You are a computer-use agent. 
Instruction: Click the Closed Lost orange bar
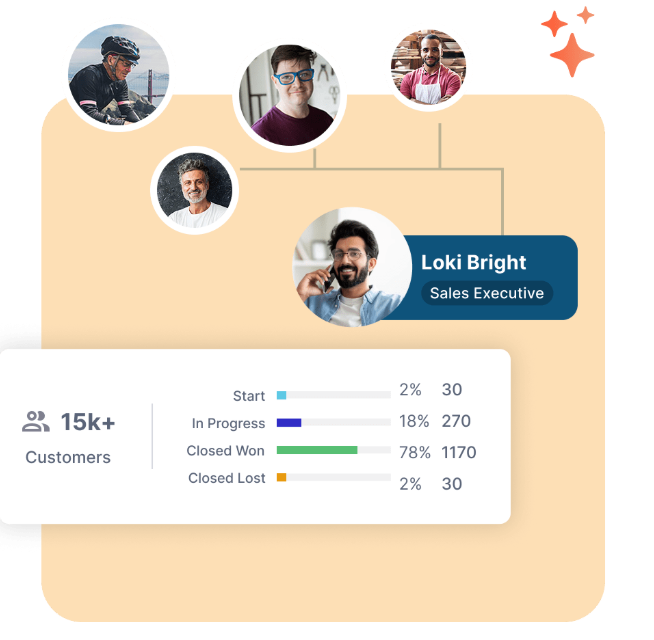tap(282, 477)
